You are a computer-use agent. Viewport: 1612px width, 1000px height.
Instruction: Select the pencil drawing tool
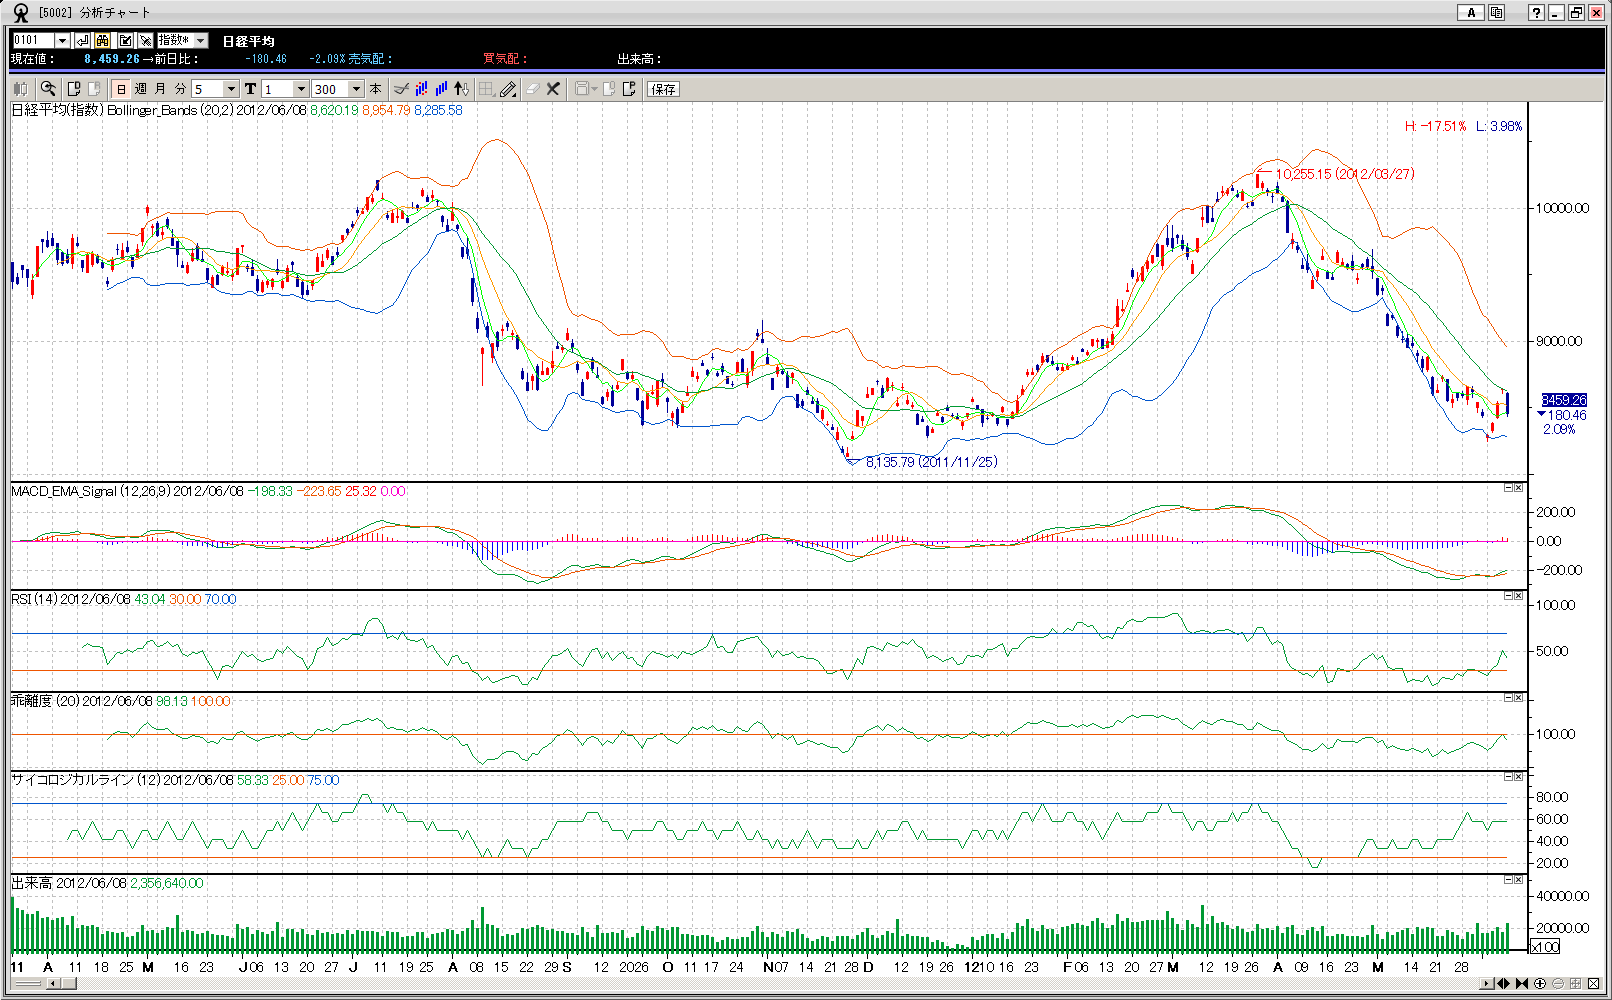pos(509,89)
